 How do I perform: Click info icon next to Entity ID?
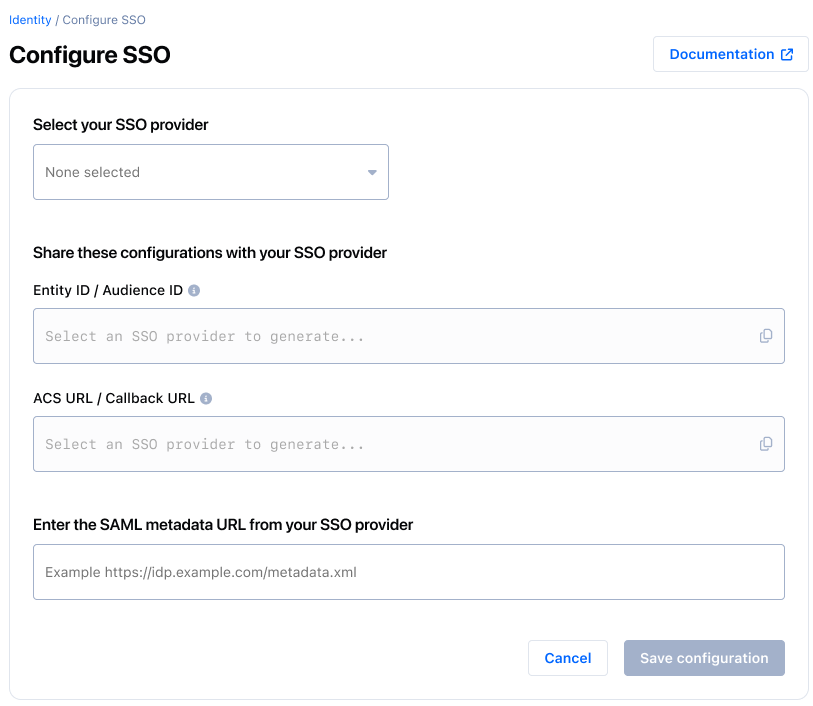point(194,291)
